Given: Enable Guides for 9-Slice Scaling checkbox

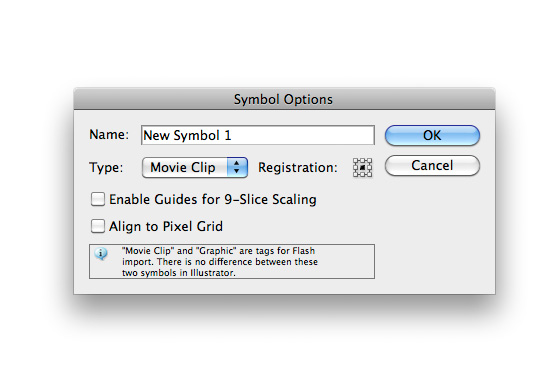Looking at the screenshot, I should tap(98, 199).
